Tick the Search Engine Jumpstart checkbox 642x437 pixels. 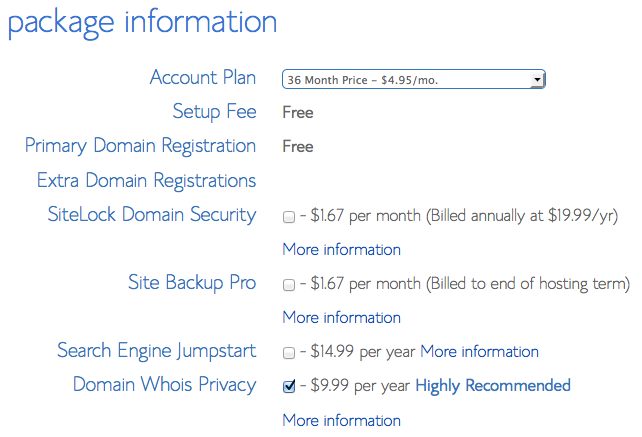point(289,352)
